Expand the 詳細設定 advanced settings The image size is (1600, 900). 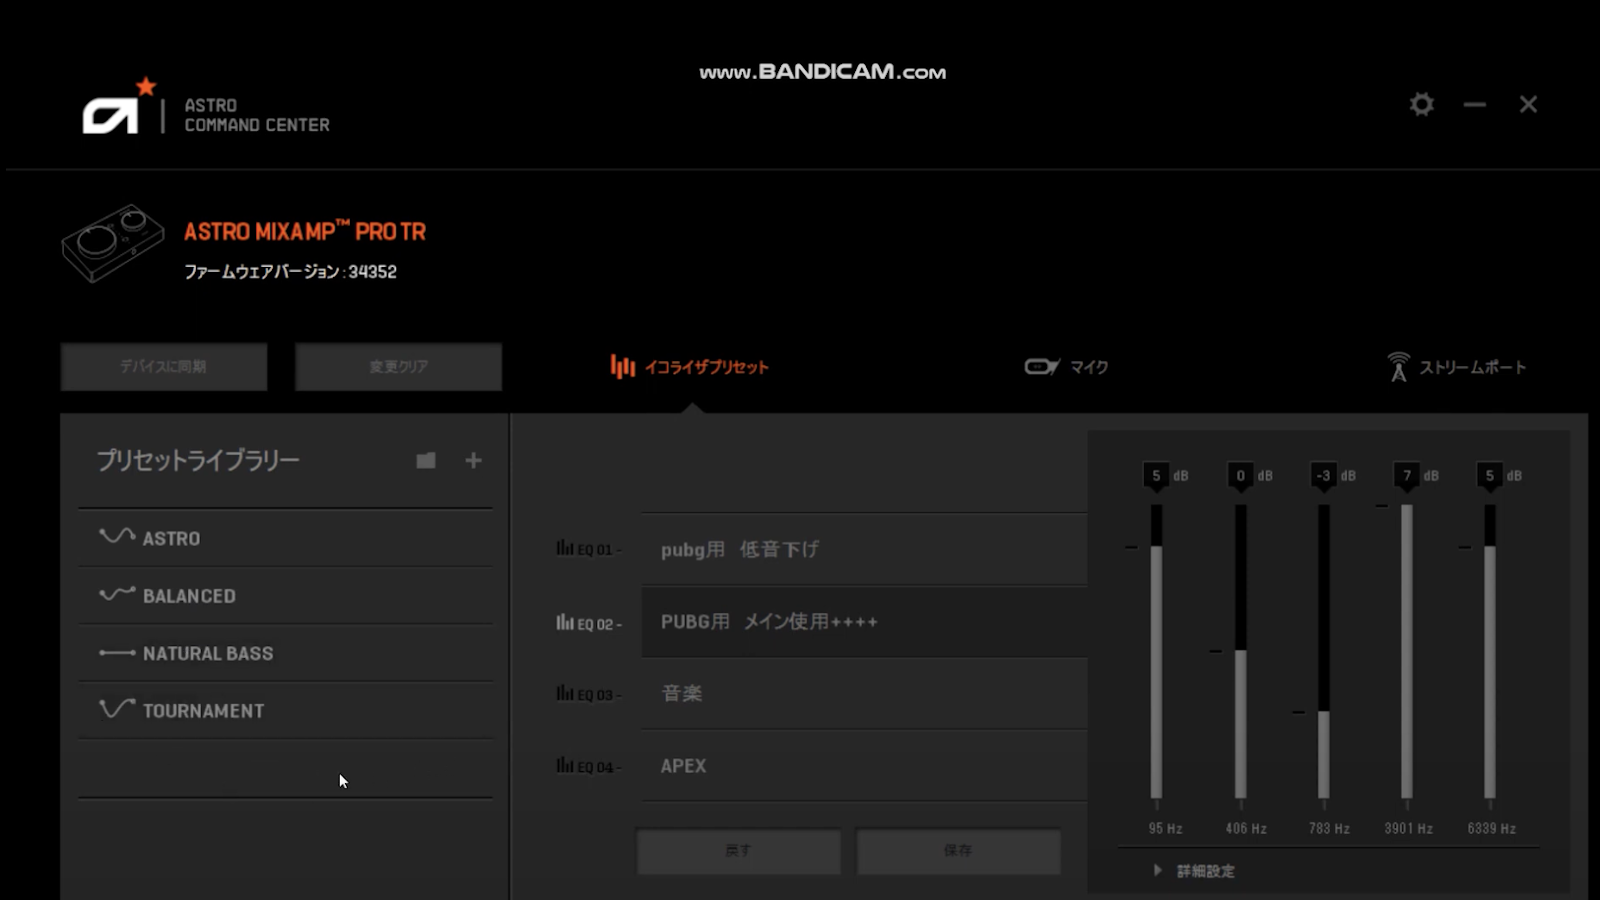(x=1195, y=871)
